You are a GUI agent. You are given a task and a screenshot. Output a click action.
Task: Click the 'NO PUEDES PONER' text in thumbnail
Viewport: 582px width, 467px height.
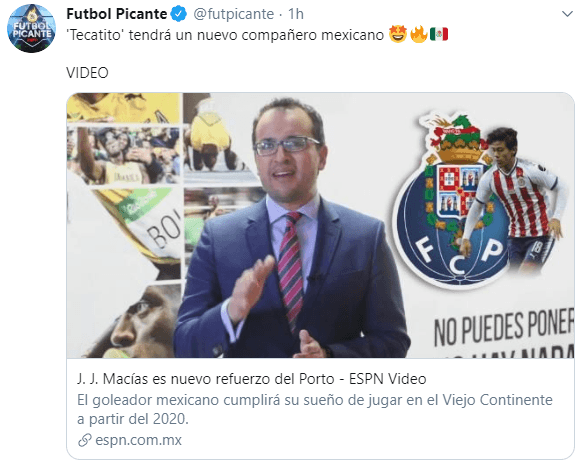[504, 326]
